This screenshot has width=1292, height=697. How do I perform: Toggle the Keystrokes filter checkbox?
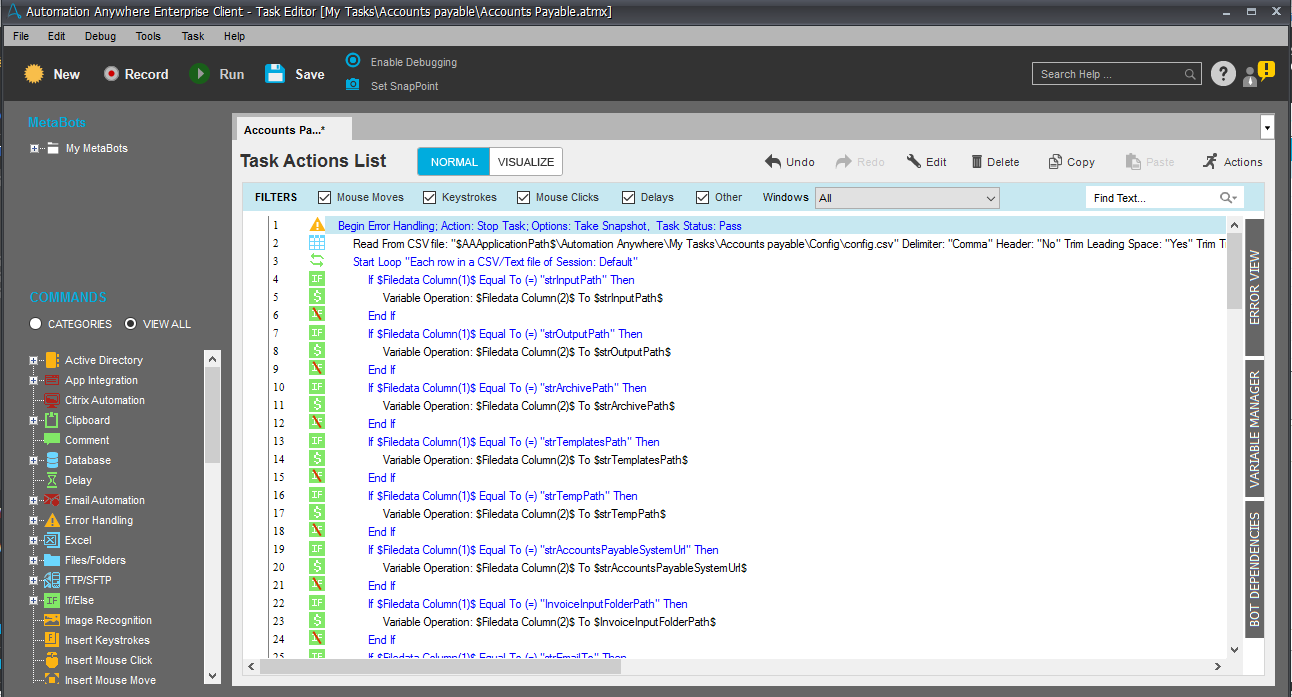430,198
